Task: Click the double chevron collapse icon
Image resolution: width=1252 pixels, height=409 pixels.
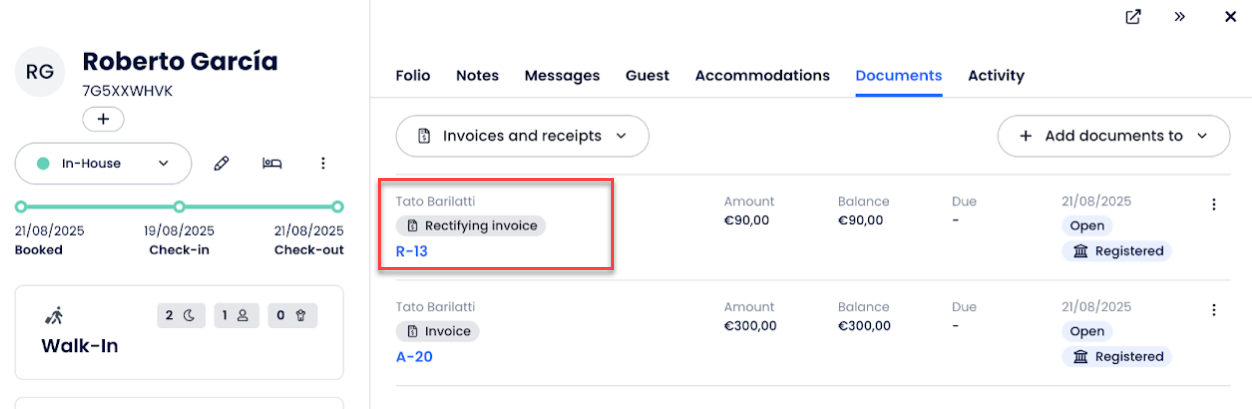Action: [x=1180, y=17]
